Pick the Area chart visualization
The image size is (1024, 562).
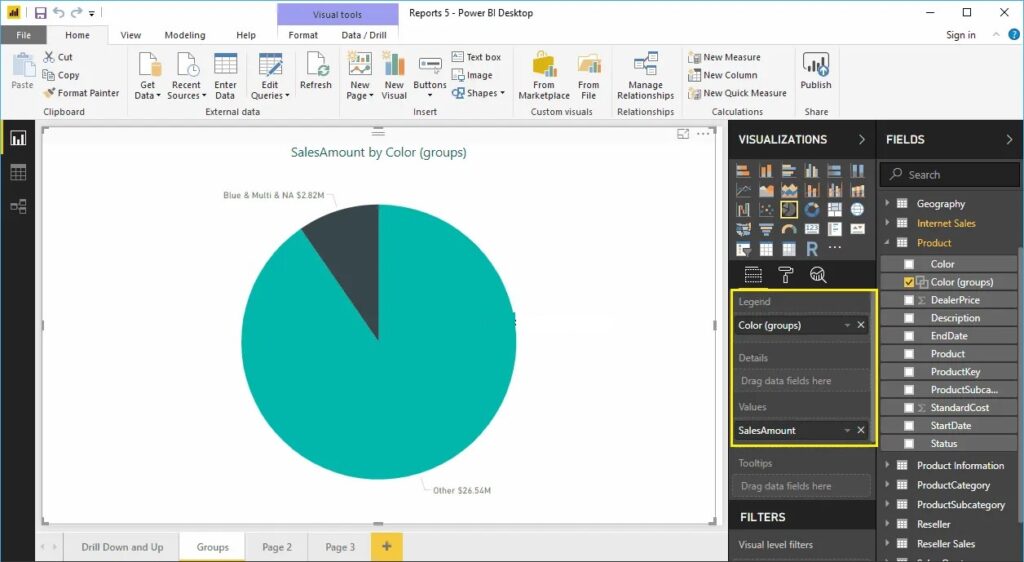pos(766,191)
